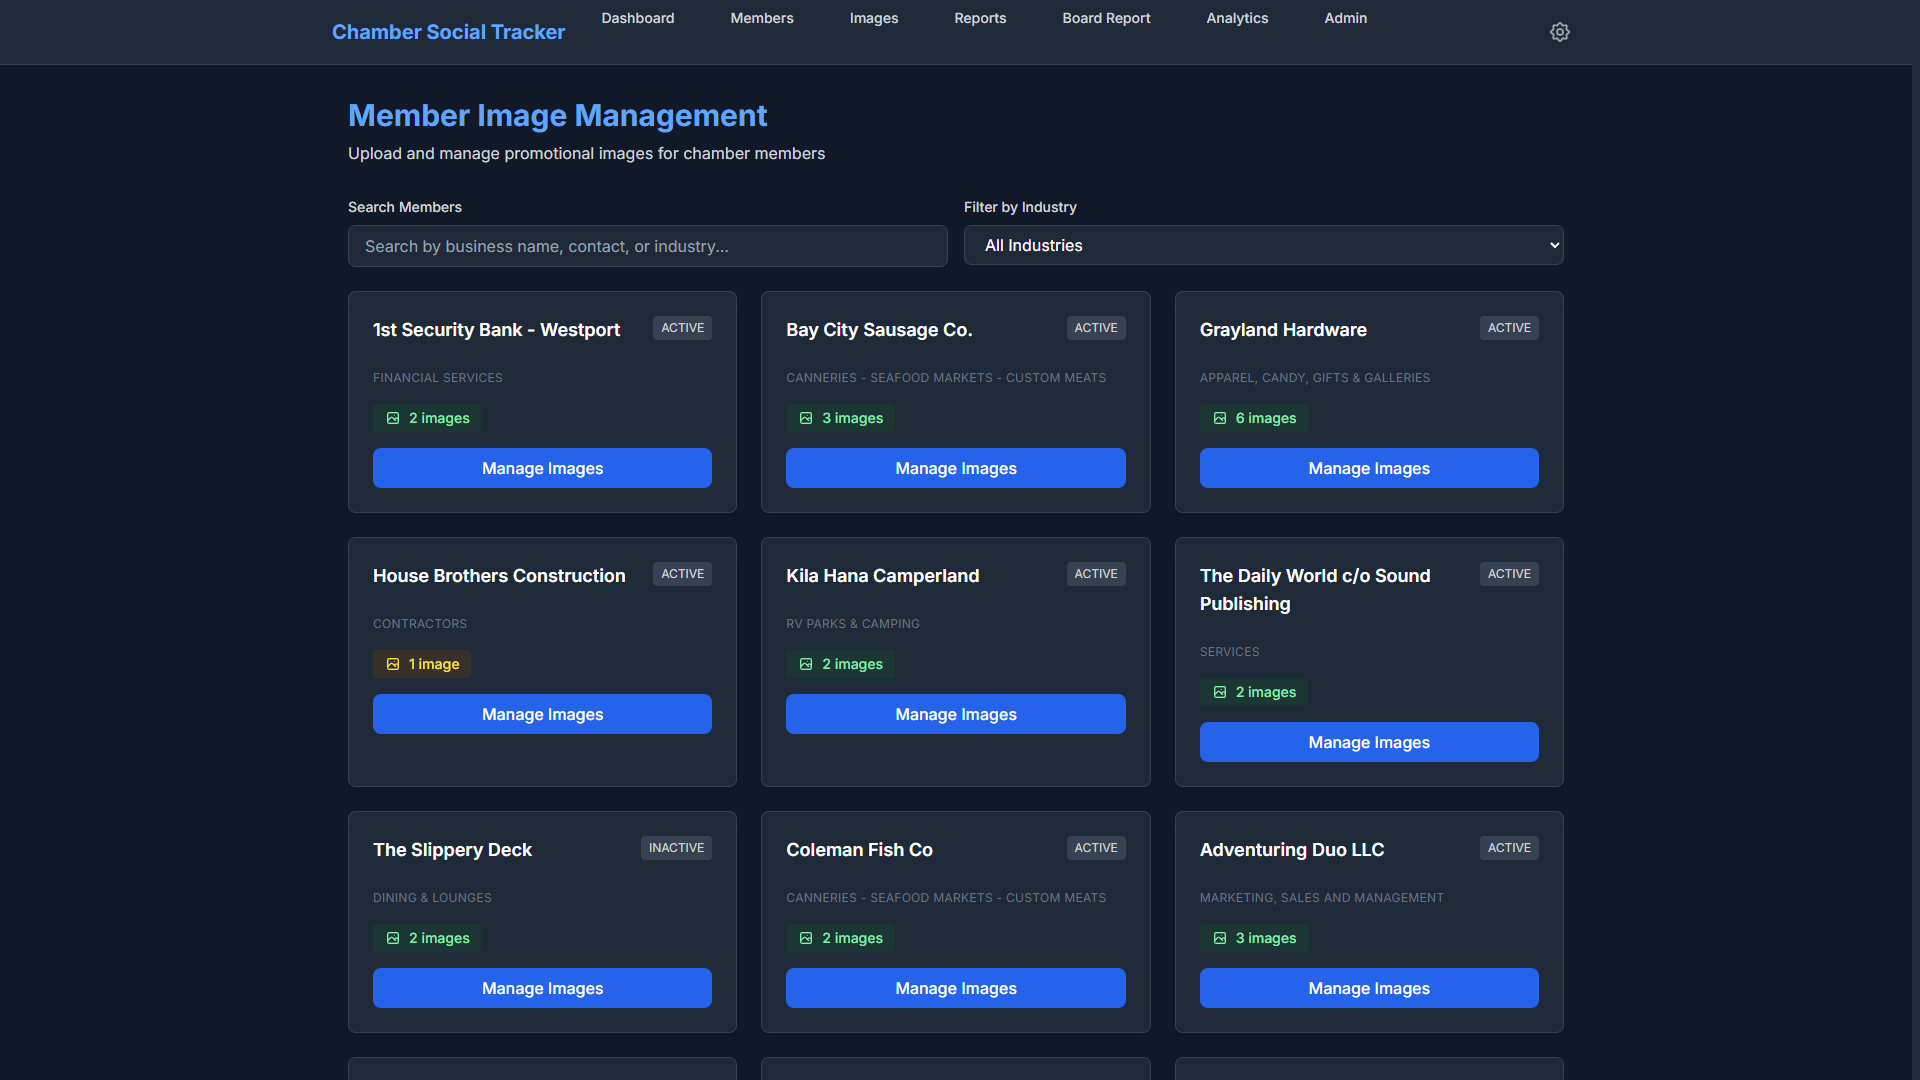Screen dimensions: 1920x1080
Task: Click image icon in House Brothers Construction badge
Action: 393,664
